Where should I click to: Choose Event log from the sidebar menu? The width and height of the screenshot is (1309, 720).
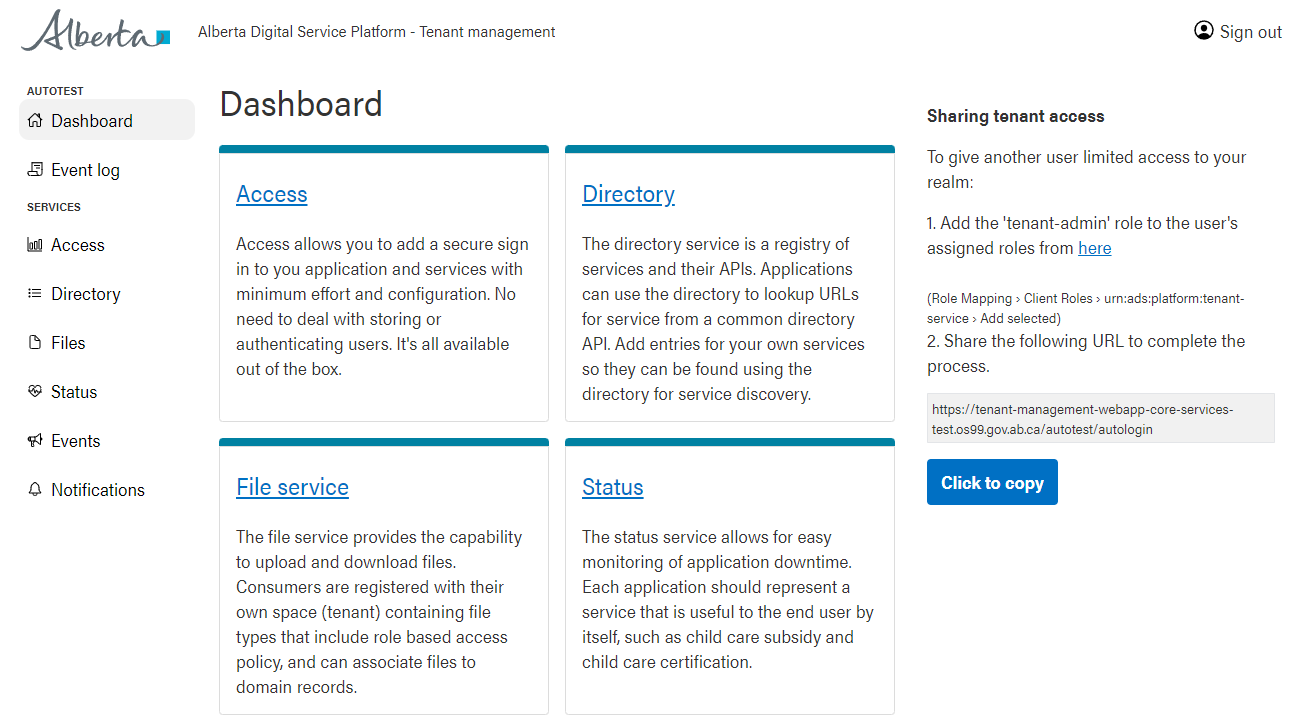[85, 169]
